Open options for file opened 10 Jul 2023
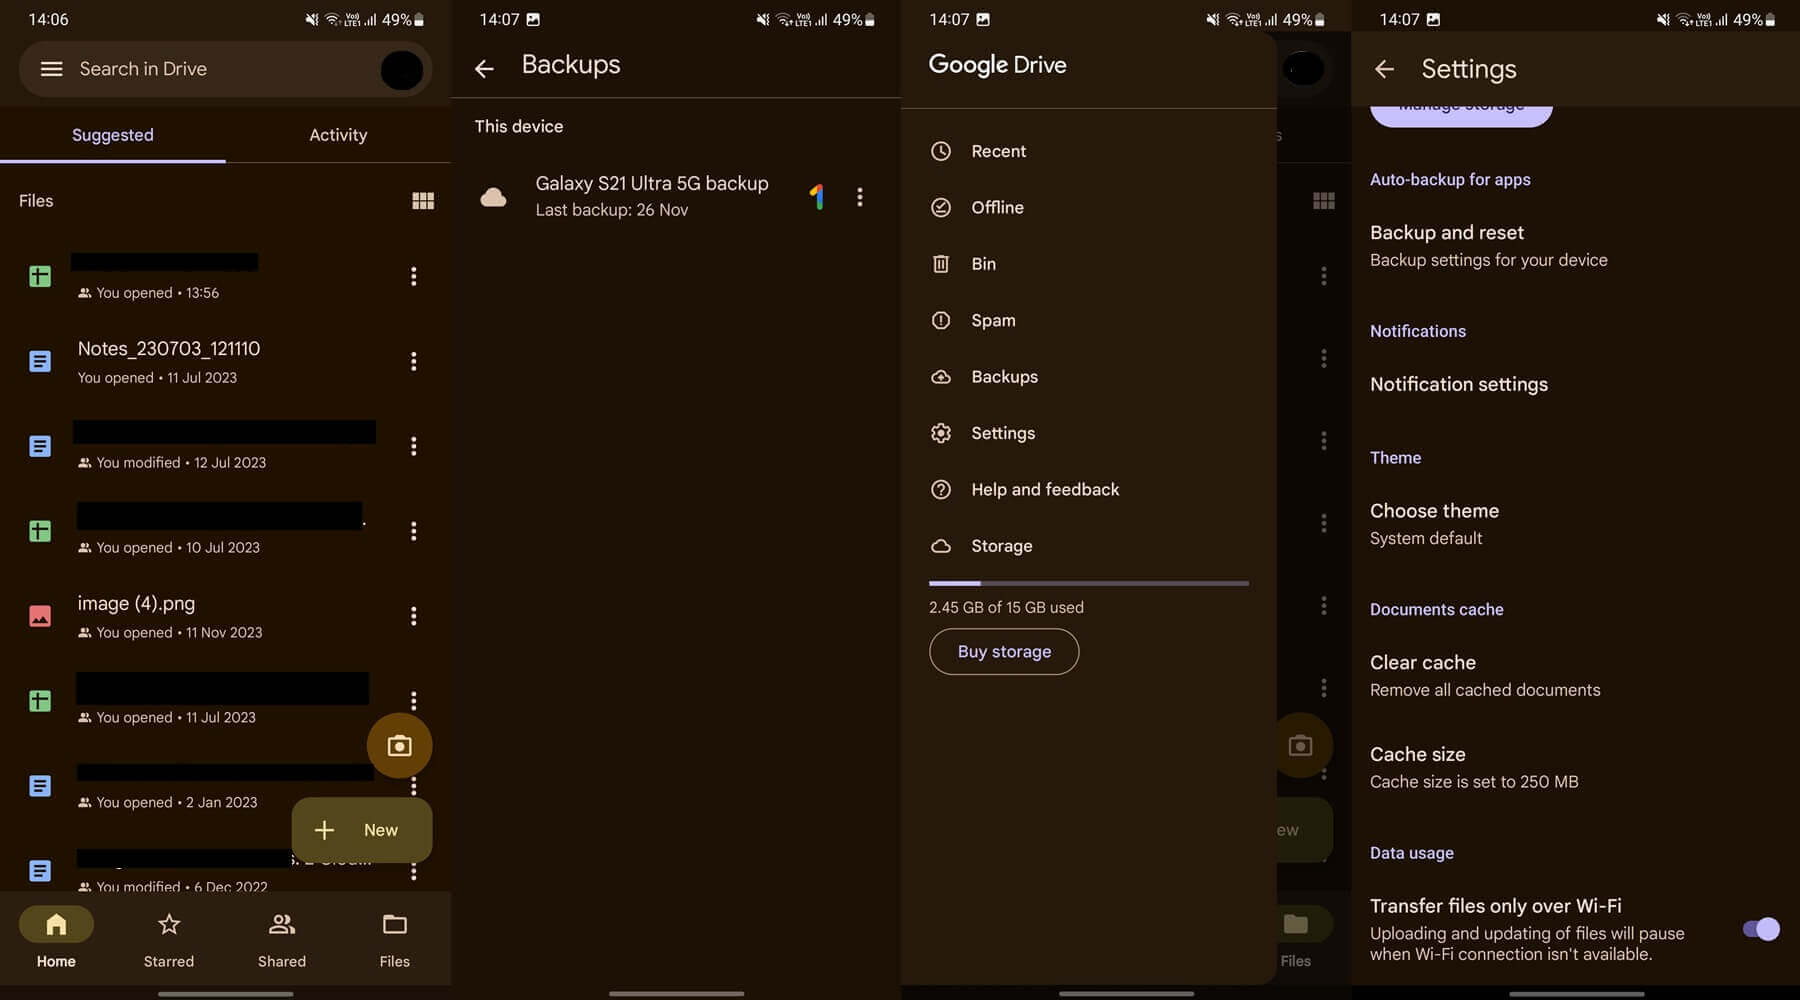Viewport: 1800px width, 1000px height. coord(413,531)
